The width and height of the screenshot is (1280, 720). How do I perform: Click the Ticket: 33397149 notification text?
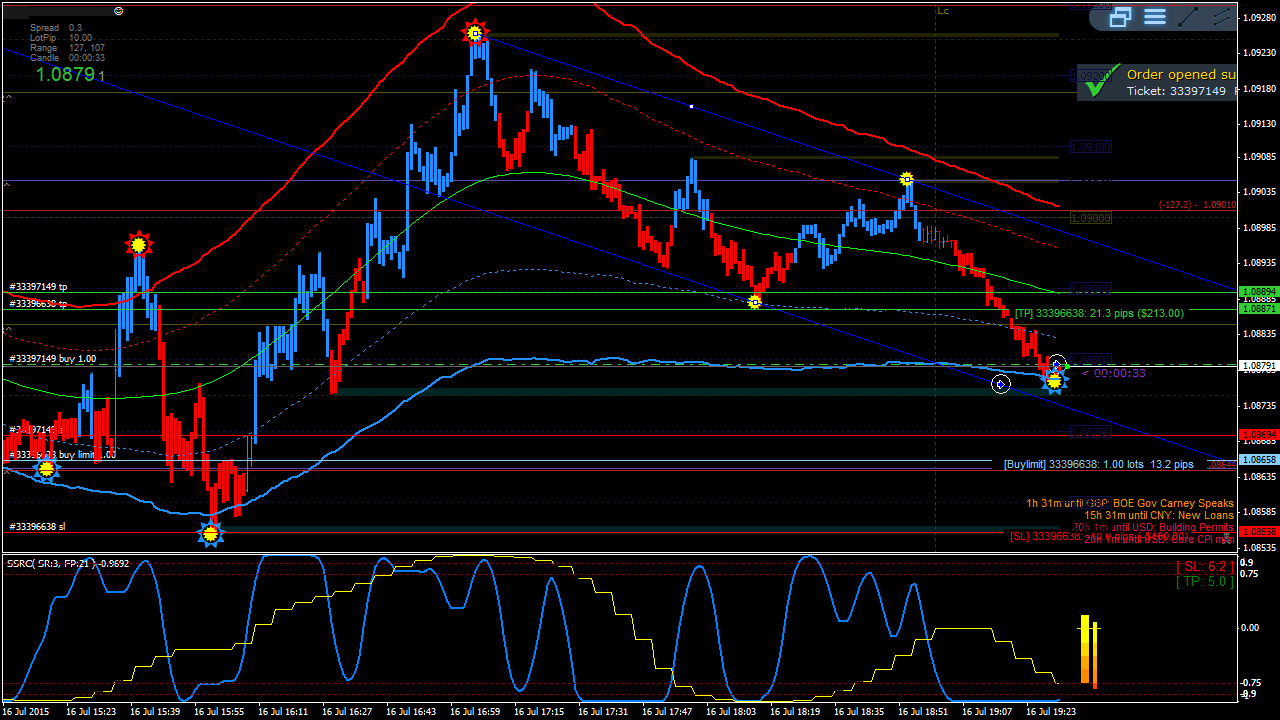[x=1176, y=91]
